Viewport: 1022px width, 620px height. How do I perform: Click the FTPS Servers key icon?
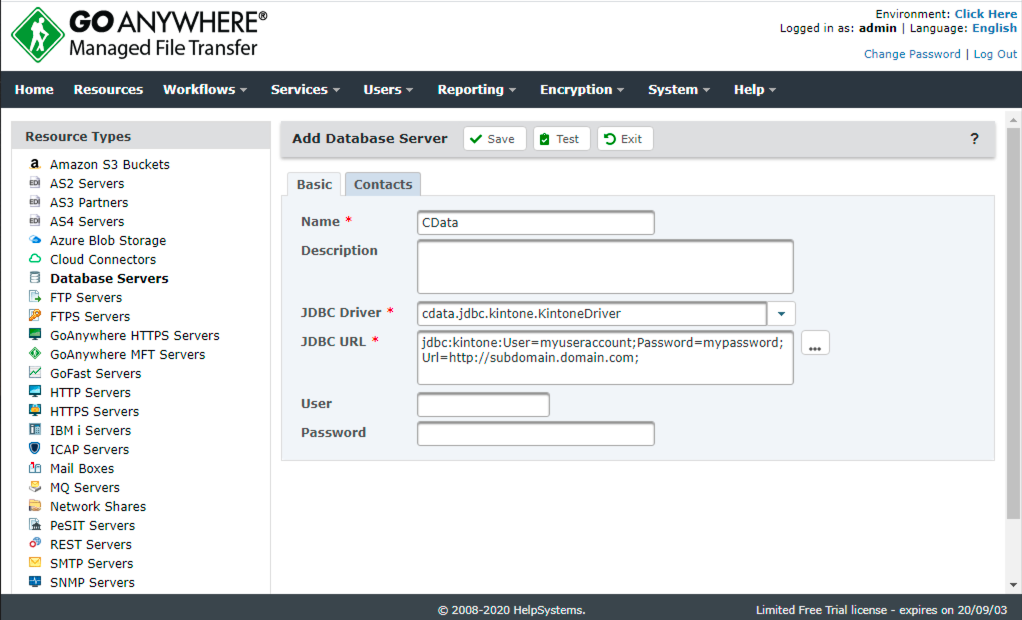point(35,316)
